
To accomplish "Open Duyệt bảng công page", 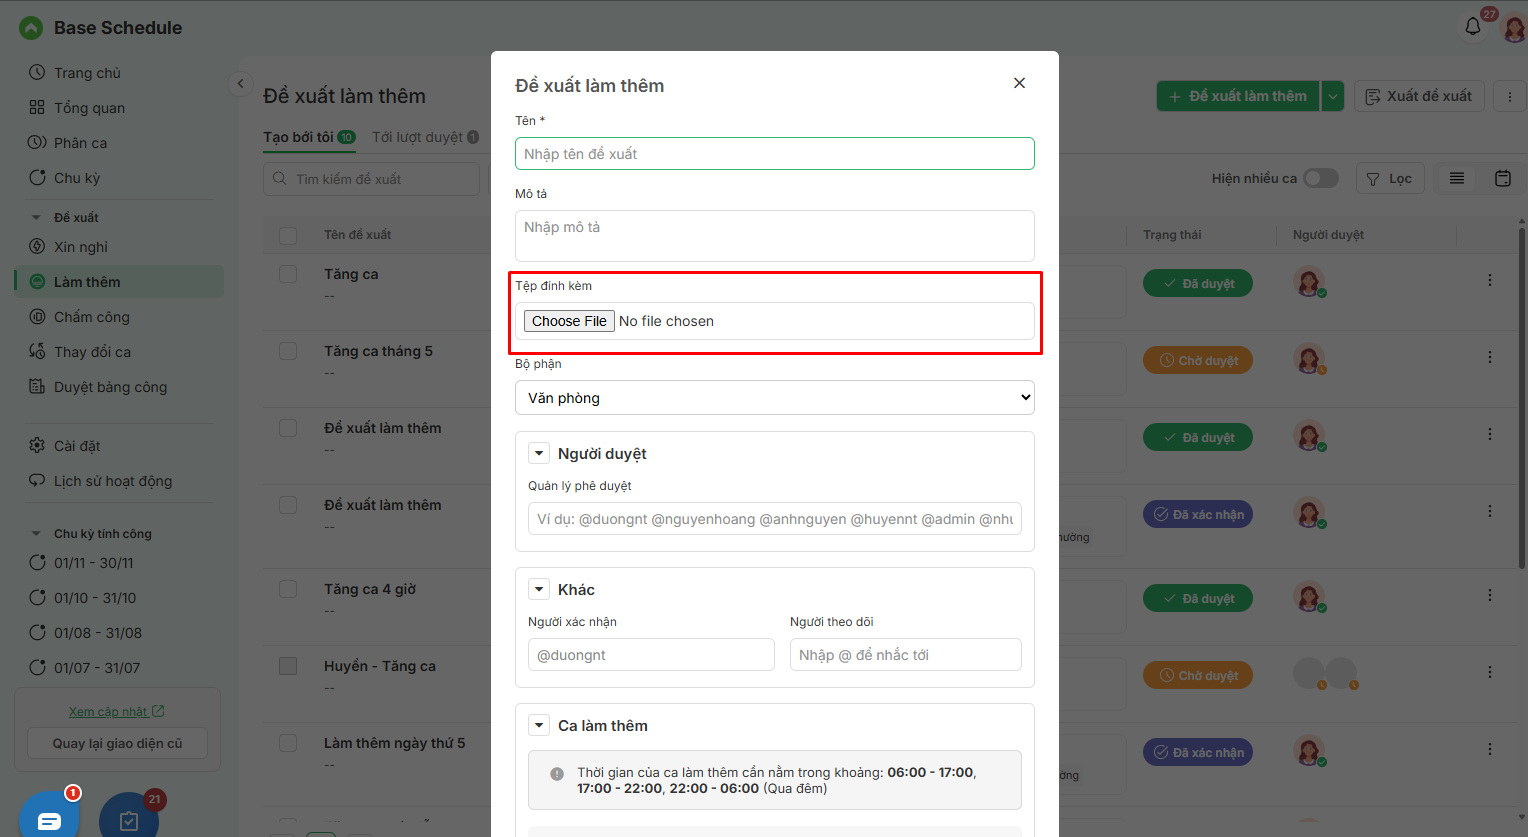I will [110, 387].
